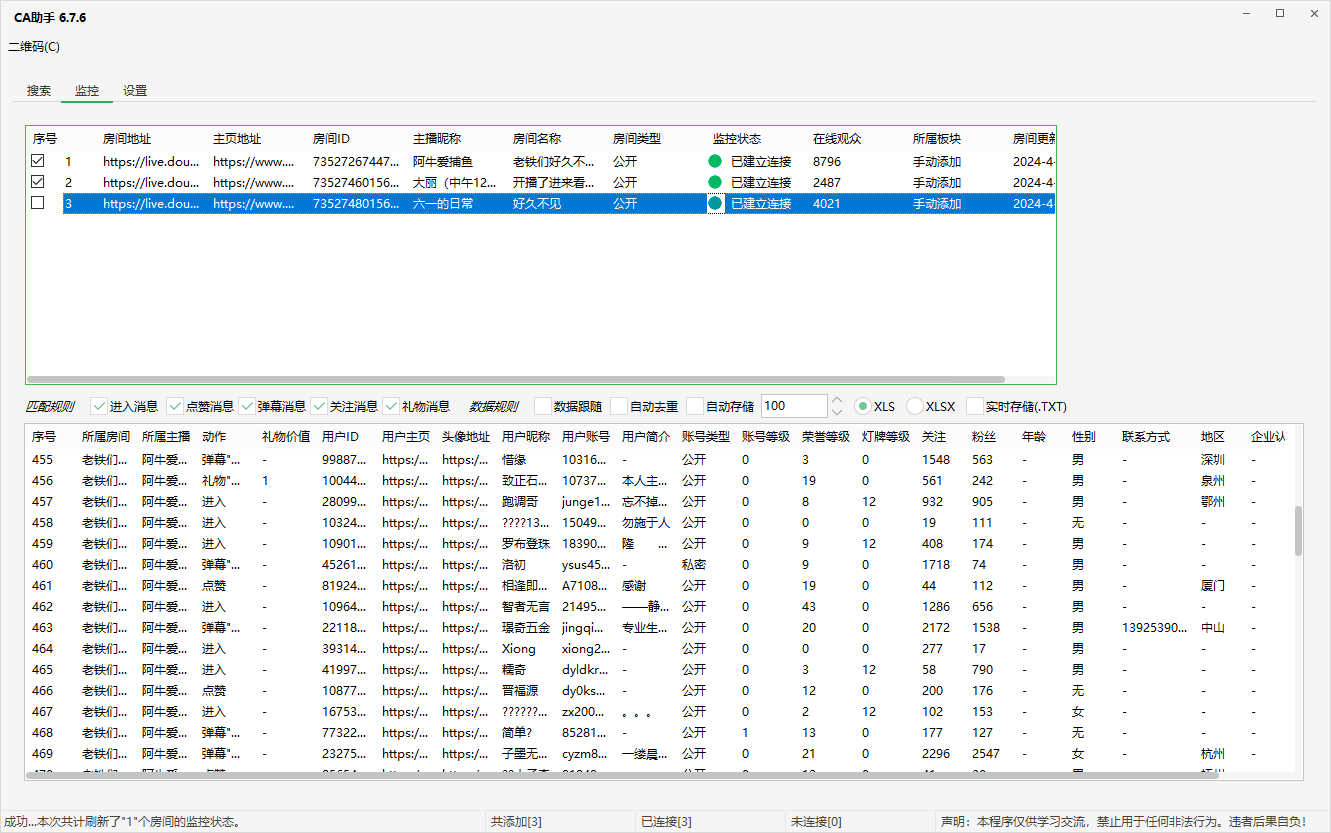Click the 监控状态 column header

click(x=737, y=139)
